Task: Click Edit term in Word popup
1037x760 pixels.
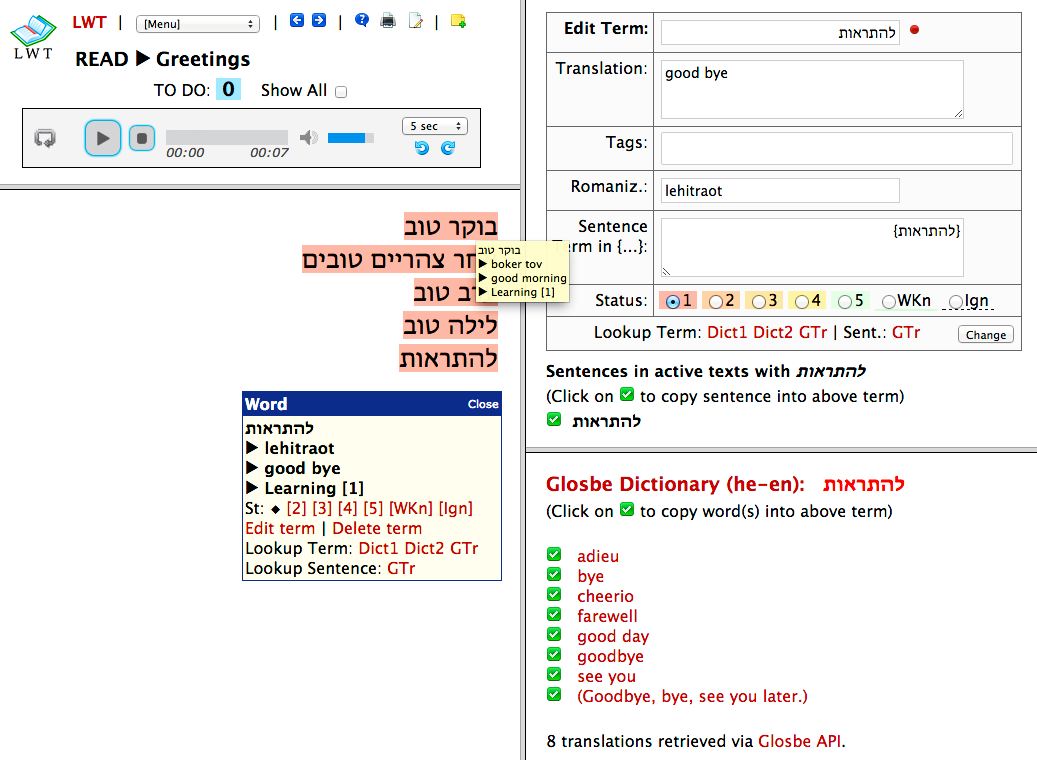Action: (280, 528)
